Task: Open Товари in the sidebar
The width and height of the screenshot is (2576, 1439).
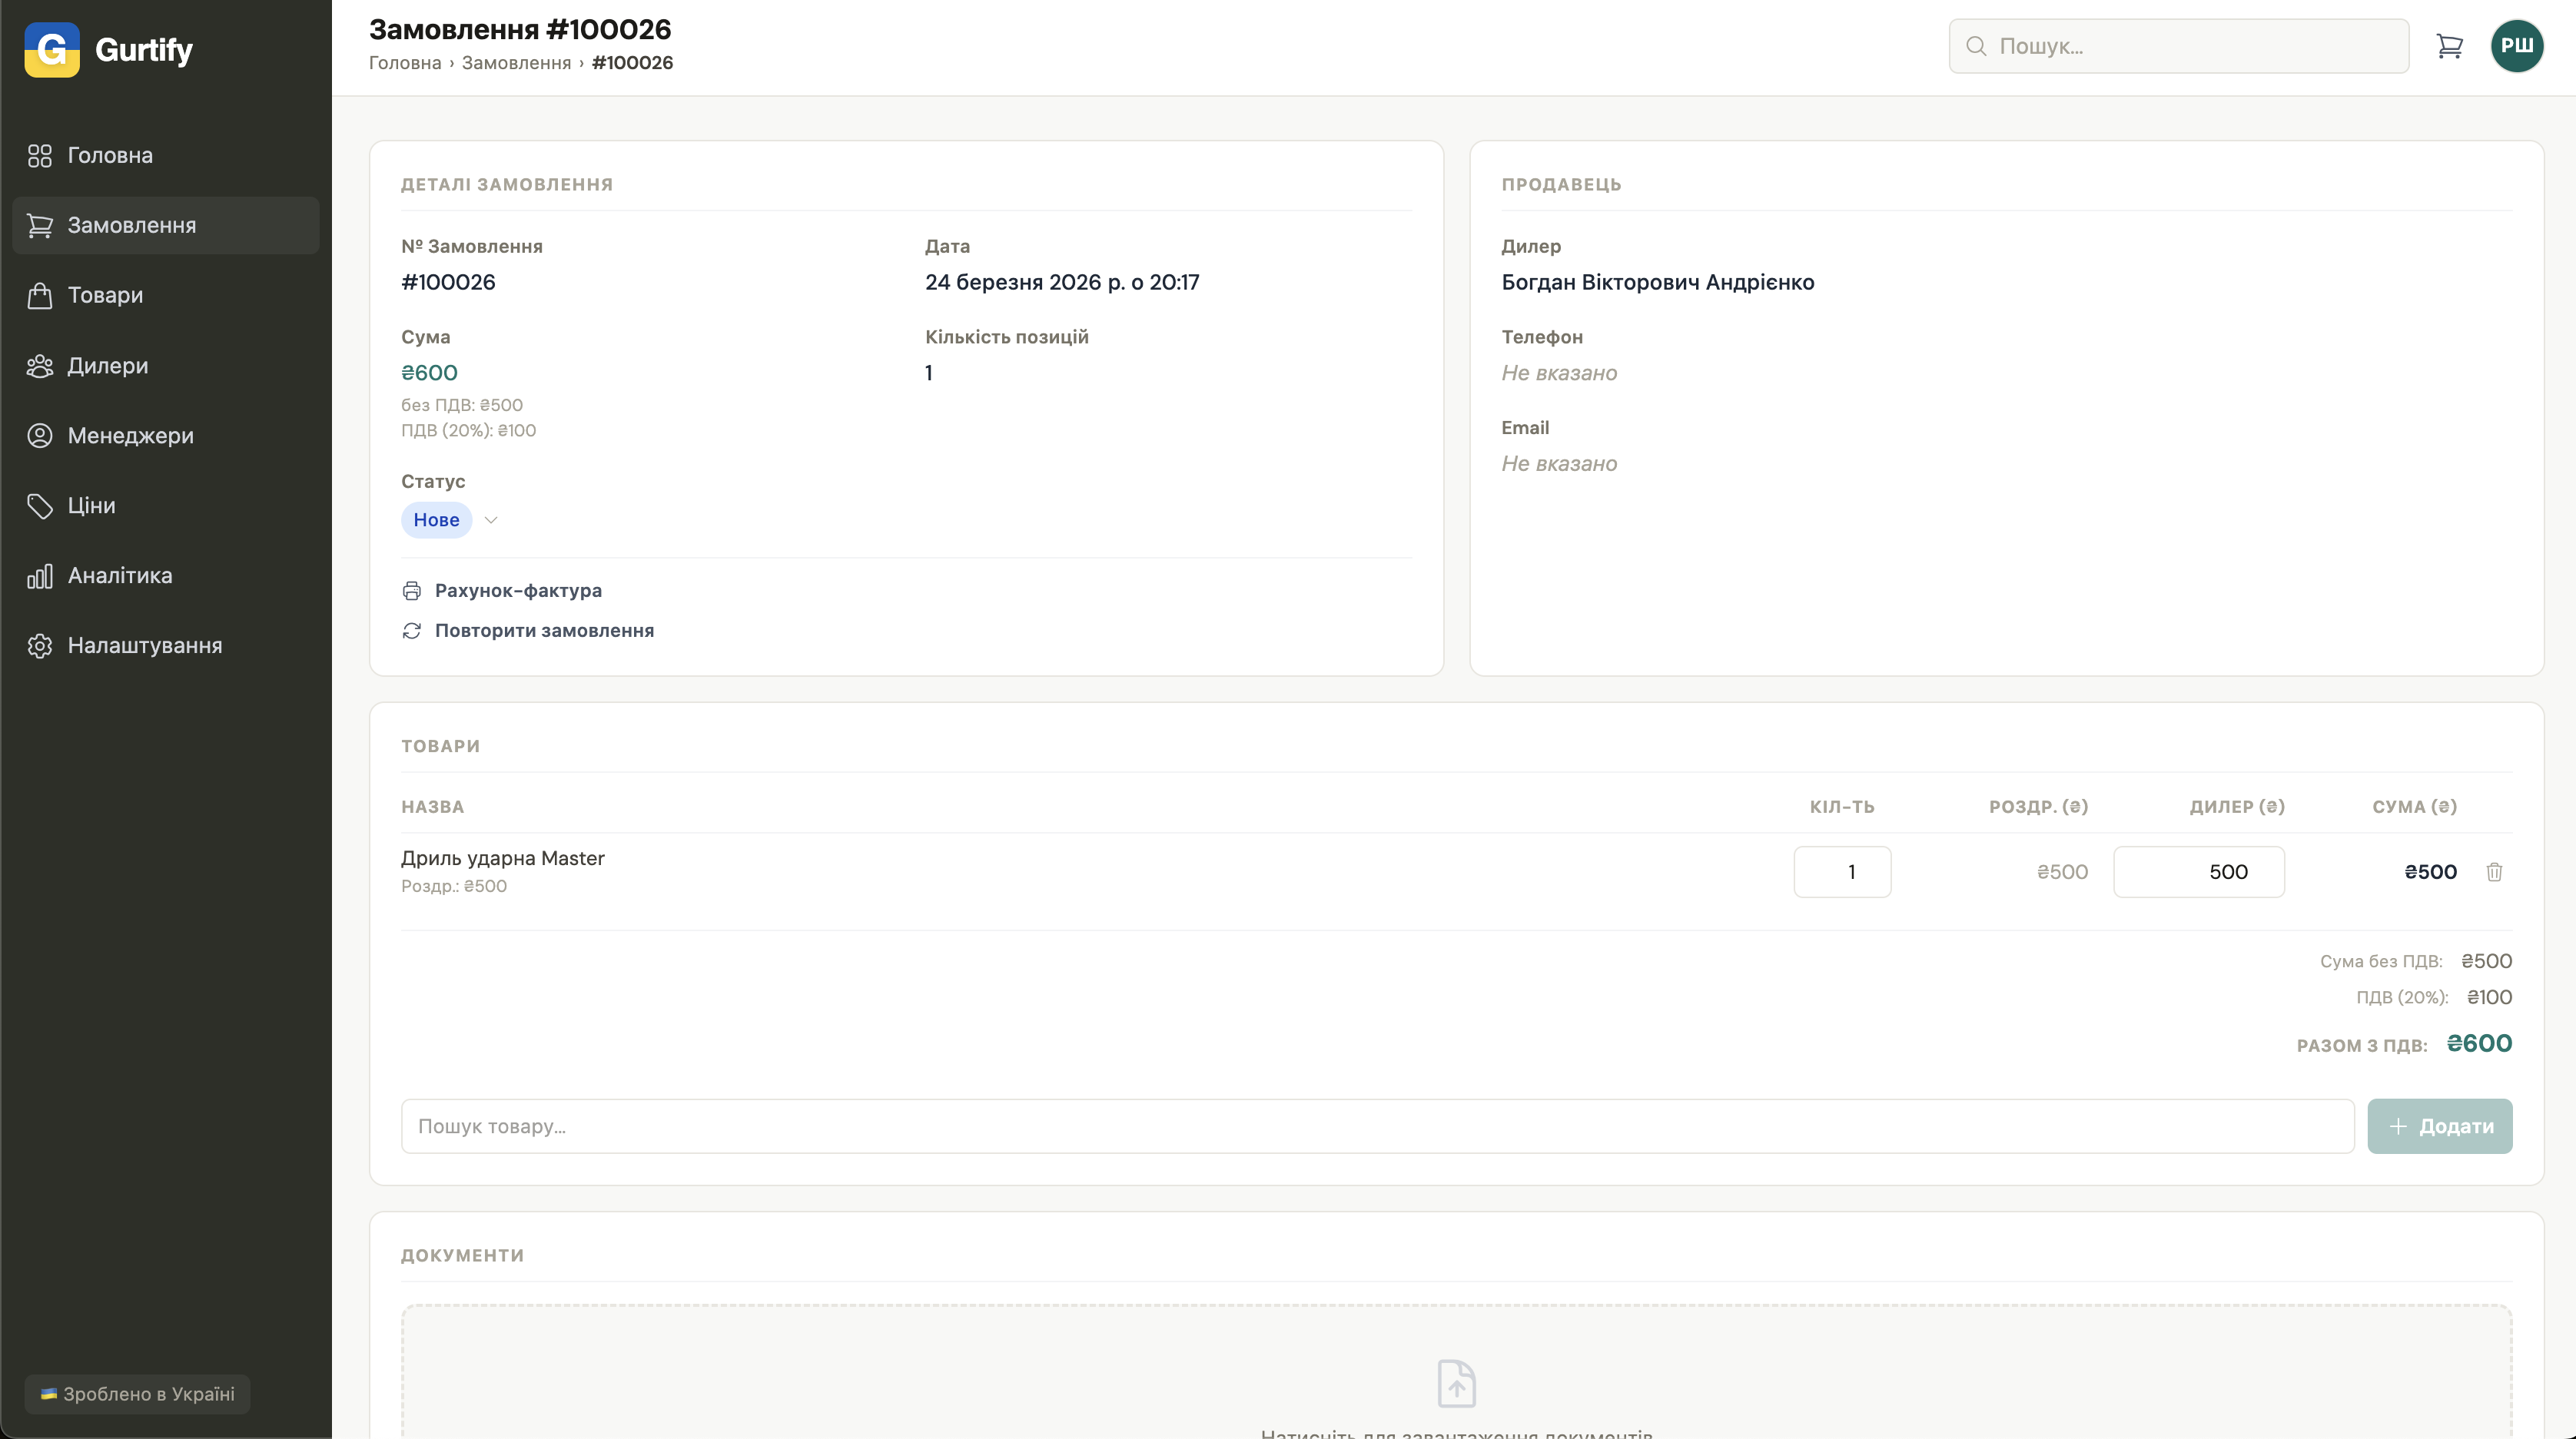Action: pyautogui.click(x=105, y=295)
